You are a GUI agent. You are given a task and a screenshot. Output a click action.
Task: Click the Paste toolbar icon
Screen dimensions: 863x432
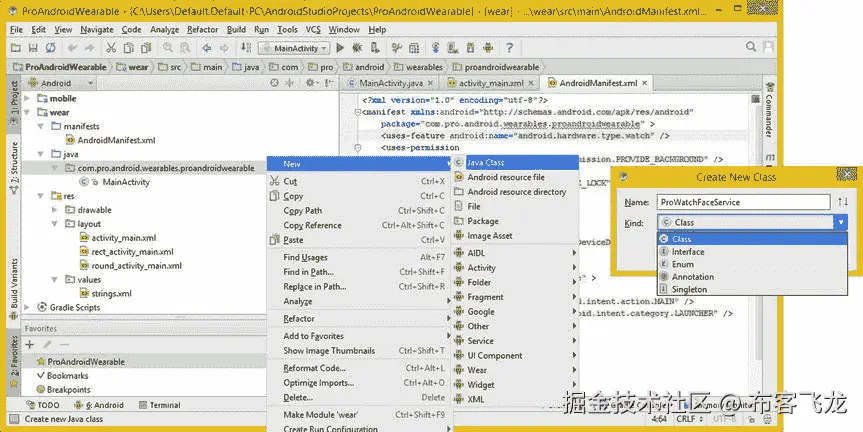click(x=146, y=48)
